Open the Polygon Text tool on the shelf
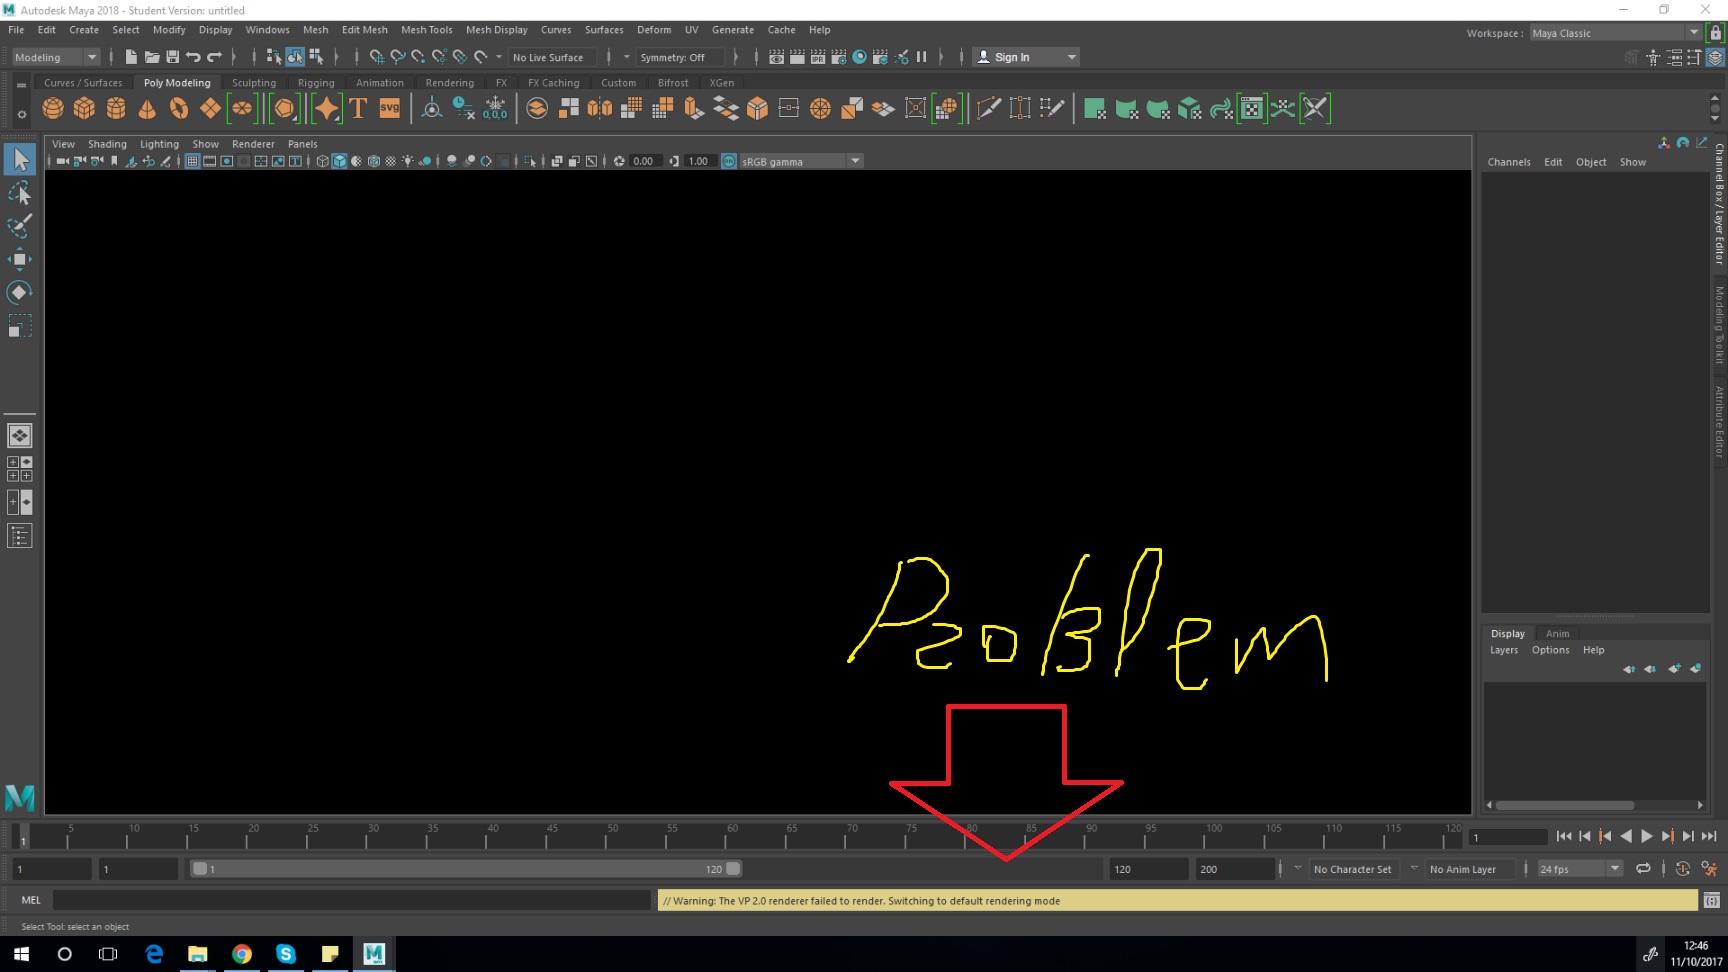This screenshot has height=972, width=1728. point(357,108)
